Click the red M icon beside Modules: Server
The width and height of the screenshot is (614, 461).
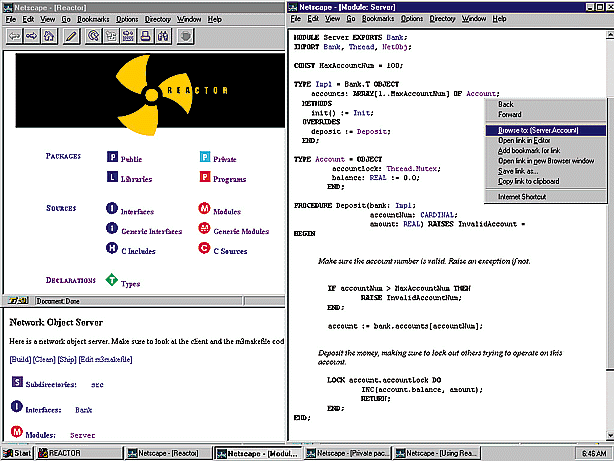[x=17, y=432]
